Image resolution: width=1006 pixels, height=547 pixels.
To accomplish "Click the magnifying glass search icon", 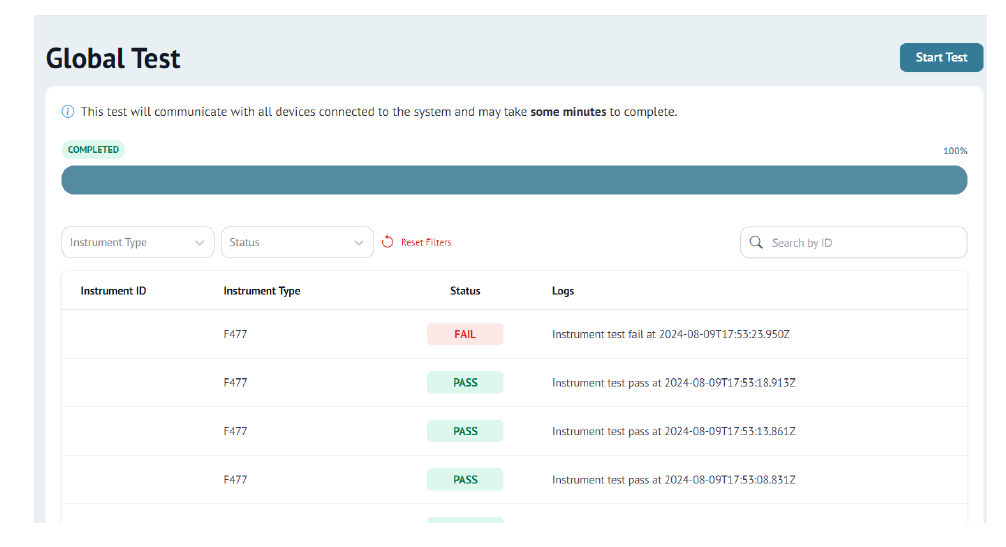I will (x=756, y=242).
